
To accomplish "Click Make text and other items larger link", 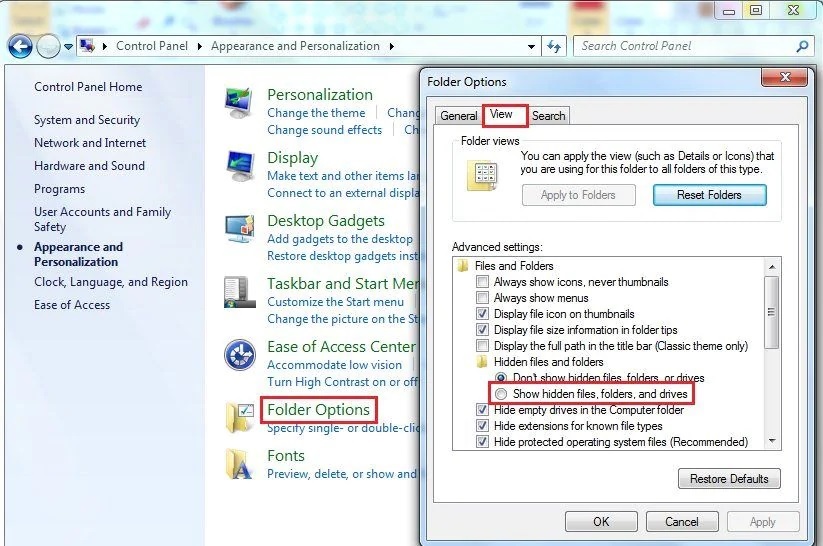I will click(x=343, y=176).
